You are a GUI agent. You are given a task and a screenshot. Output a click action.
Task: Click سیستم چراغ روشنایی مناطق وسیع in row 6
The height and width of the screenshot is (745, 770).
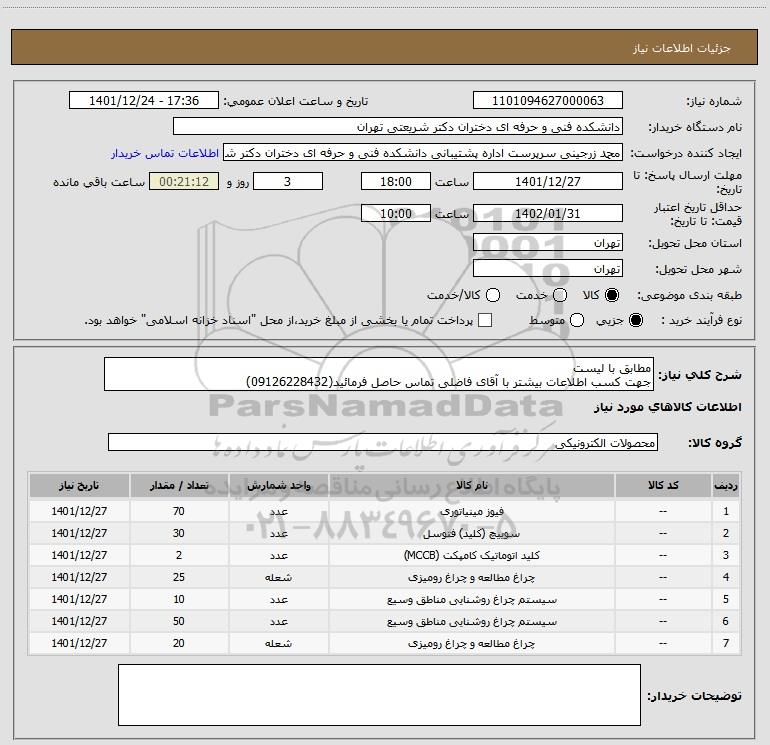471,622
